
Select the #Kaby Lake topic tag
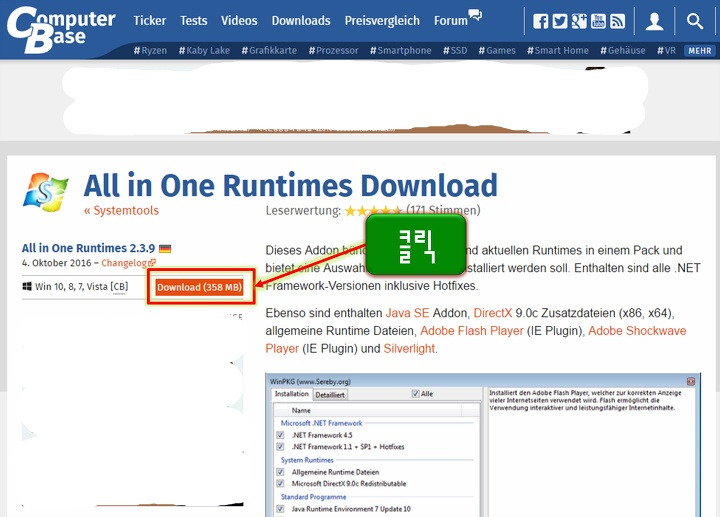204,51
